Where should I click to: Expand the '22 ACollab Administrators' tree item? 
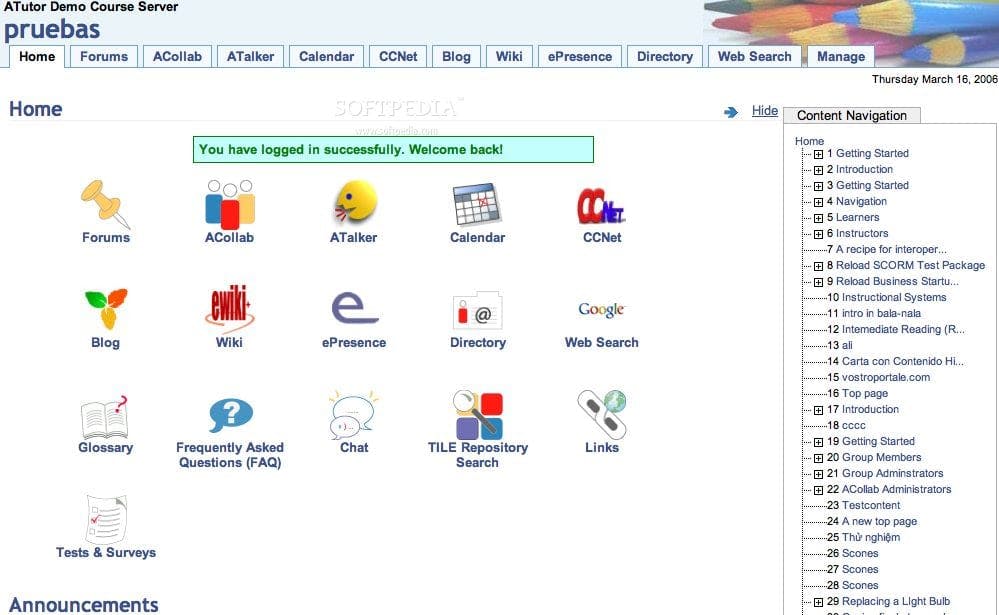[x=819, y=489]
